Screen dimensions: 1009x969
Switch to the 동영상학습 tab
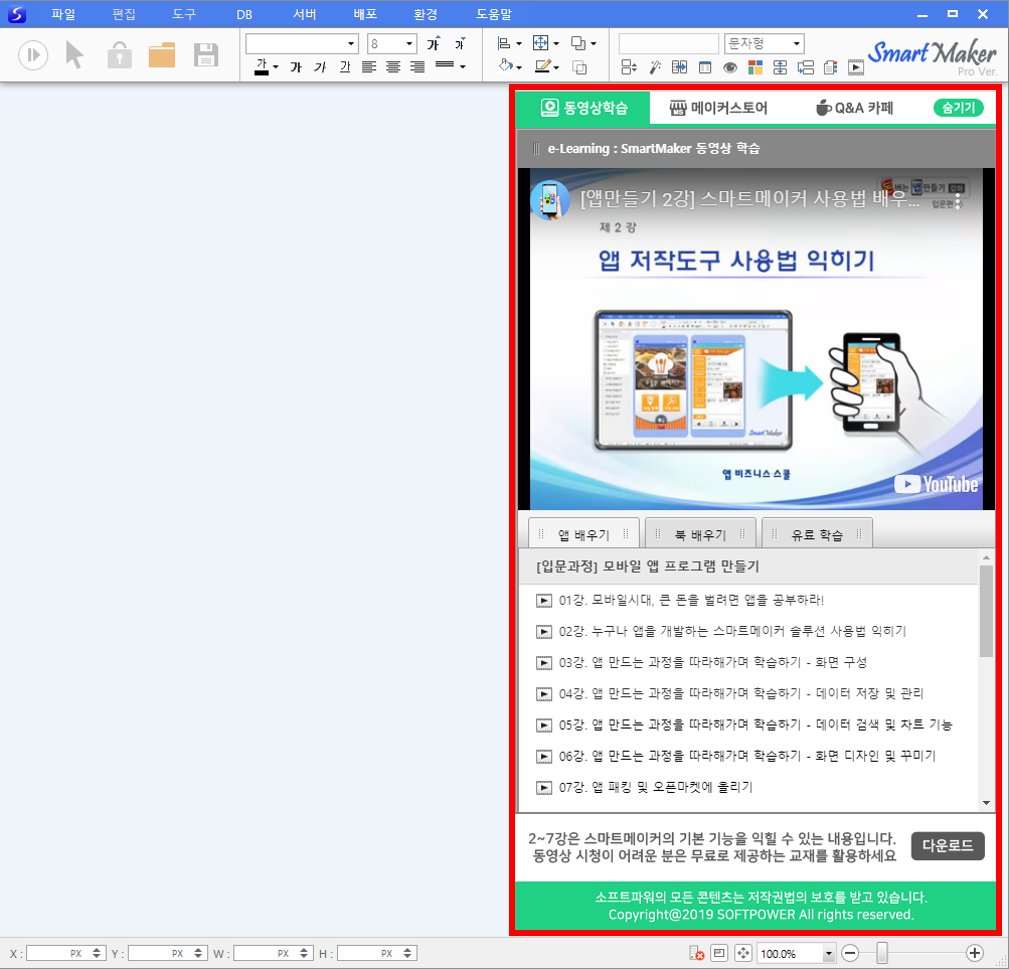click(x=584, y=107)
